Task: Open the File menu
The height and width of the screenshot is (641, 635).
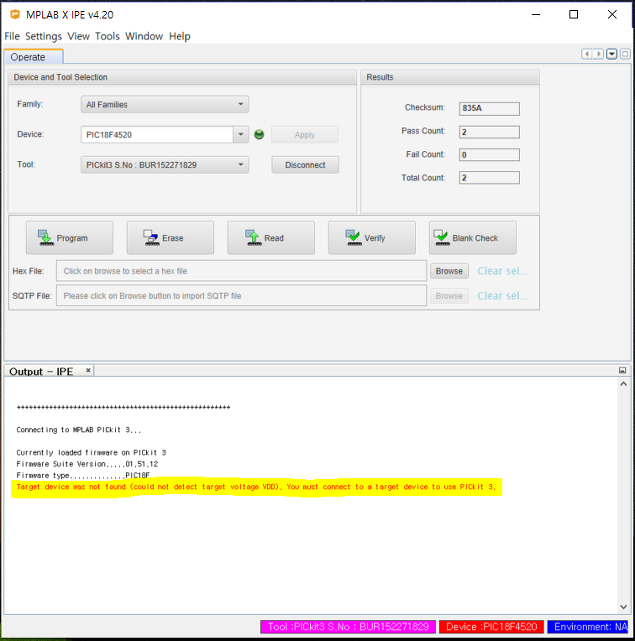Action: click(x=12, y=36)
